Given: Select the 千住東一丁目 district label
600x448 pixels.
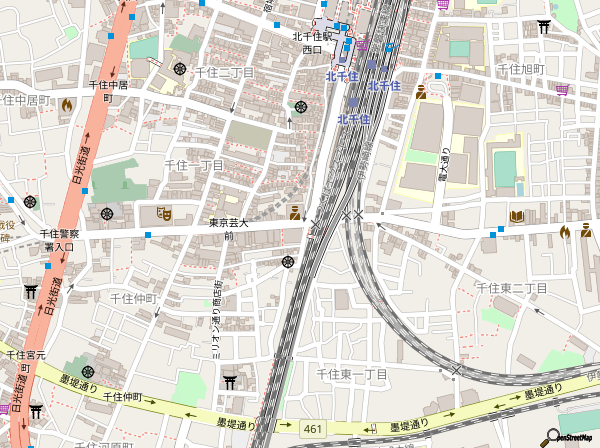Looking at the screenshot, I should 351,373.
